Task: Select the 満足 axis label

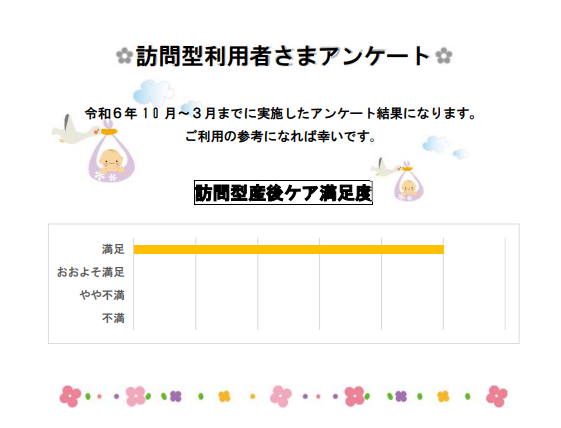Action: tap(113, 249)
